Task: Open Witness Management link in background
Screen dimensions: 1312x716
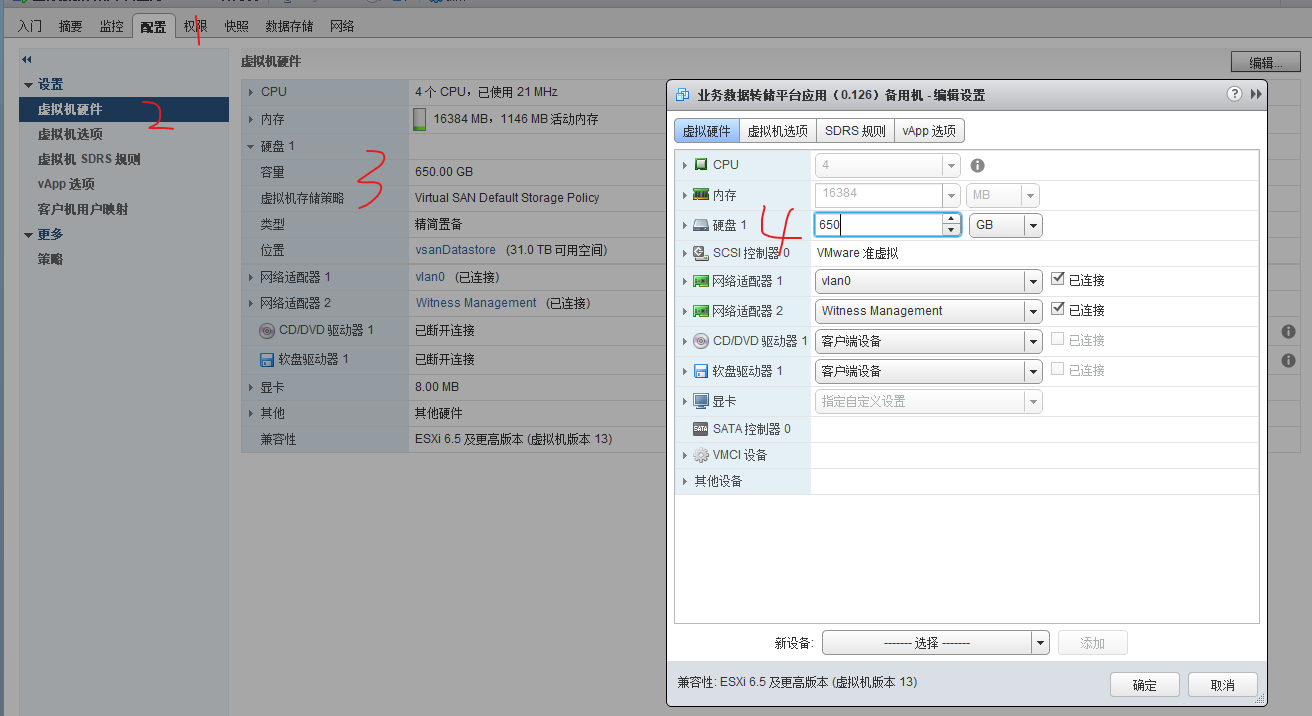Action: click(476, 303)
